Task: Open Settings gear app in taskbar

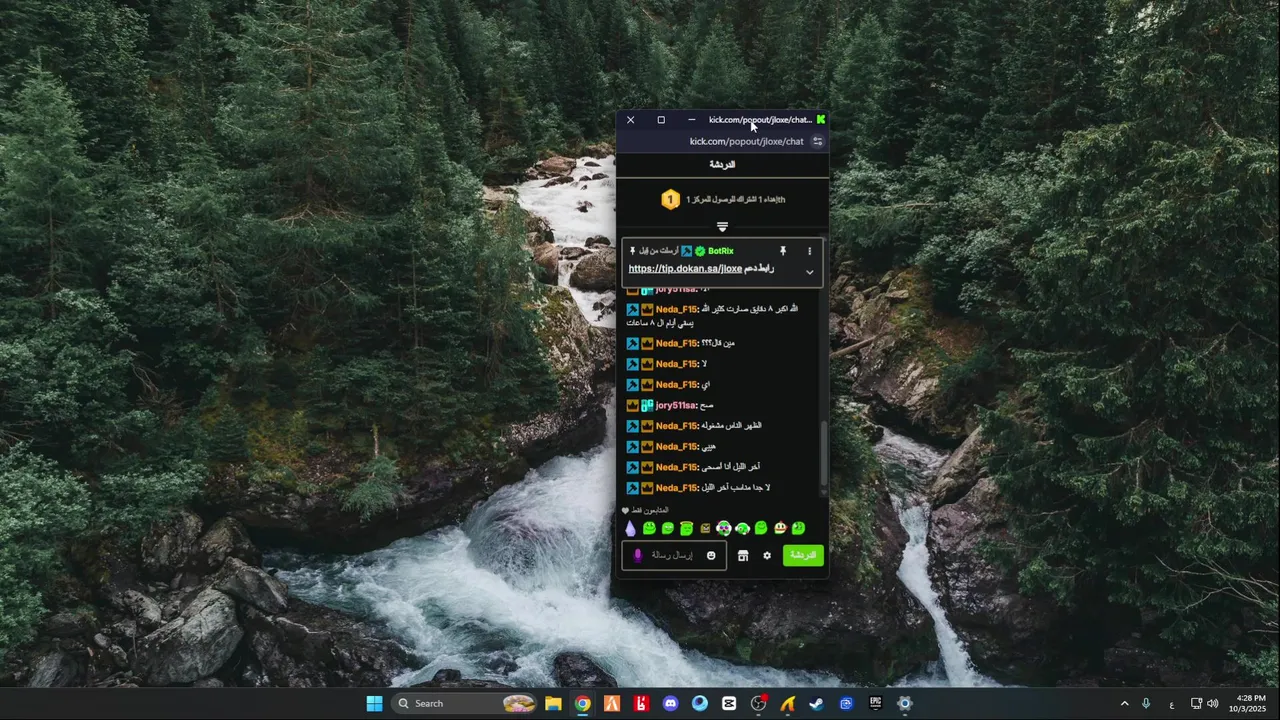Action: tap(905, 703)
